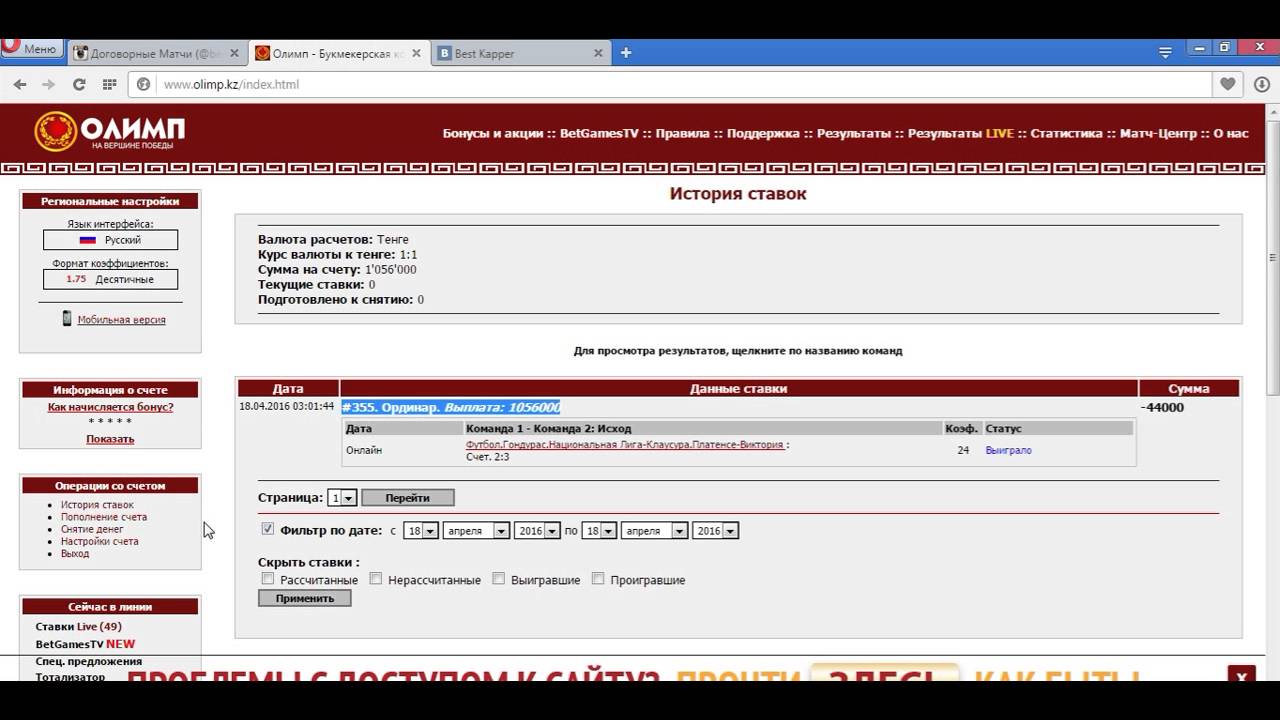
Task: Open the Opera Меню button
Action: (31, 48)
